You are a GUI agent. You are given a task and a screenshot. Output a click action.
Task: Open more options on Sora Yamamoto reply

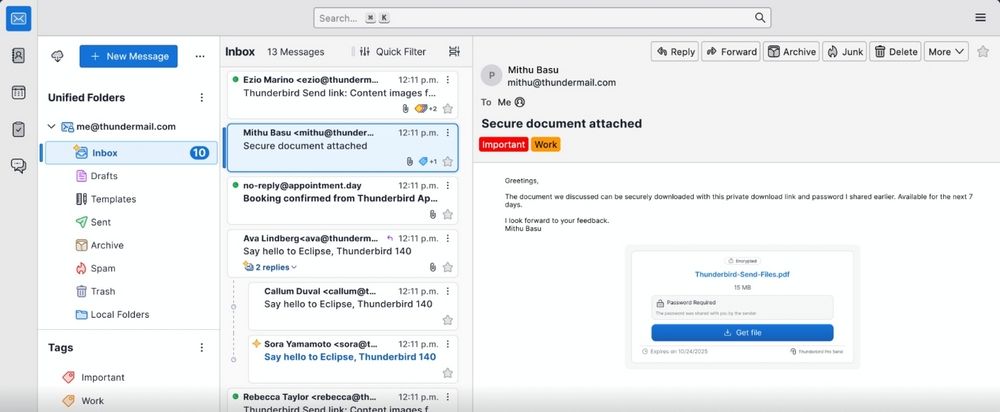tap(448, 344)
